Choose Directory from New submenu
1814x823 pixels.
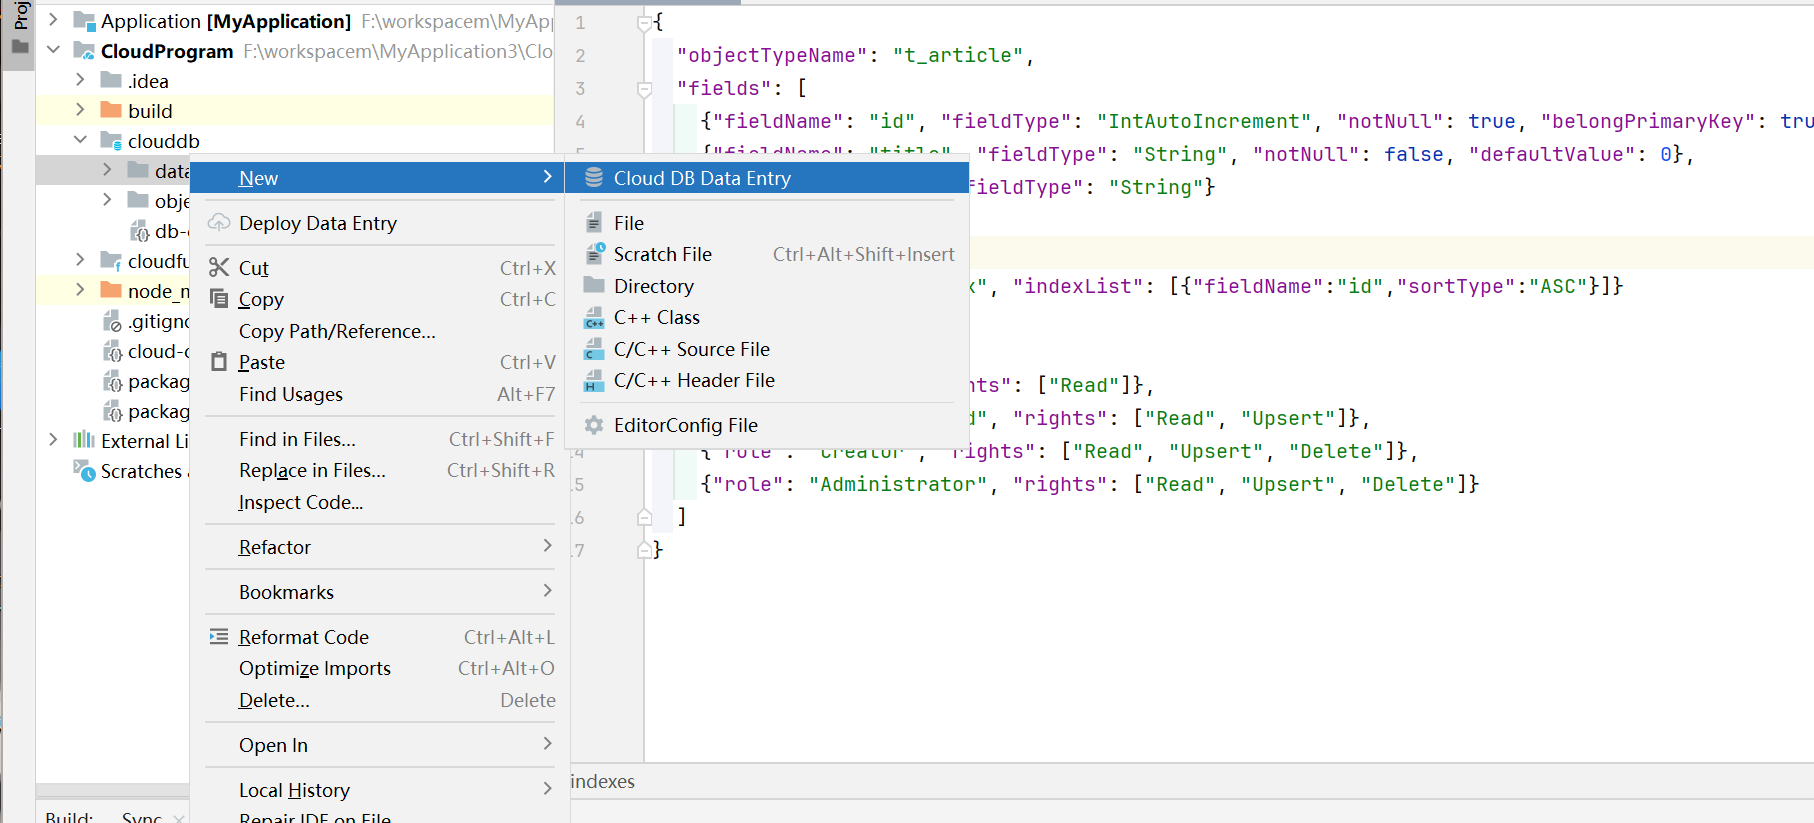pos(767,286)
